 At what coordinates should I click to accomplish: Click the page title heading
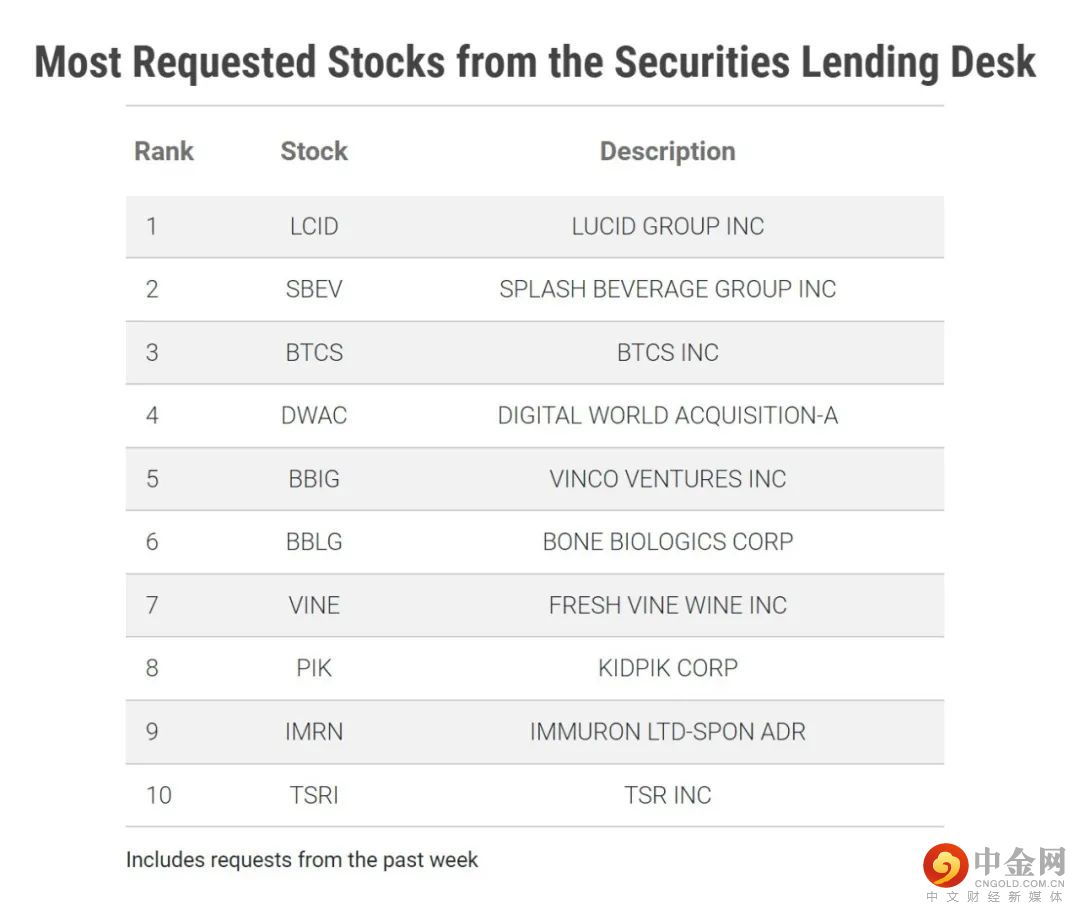pyautogui.click(x=535, y=62)
